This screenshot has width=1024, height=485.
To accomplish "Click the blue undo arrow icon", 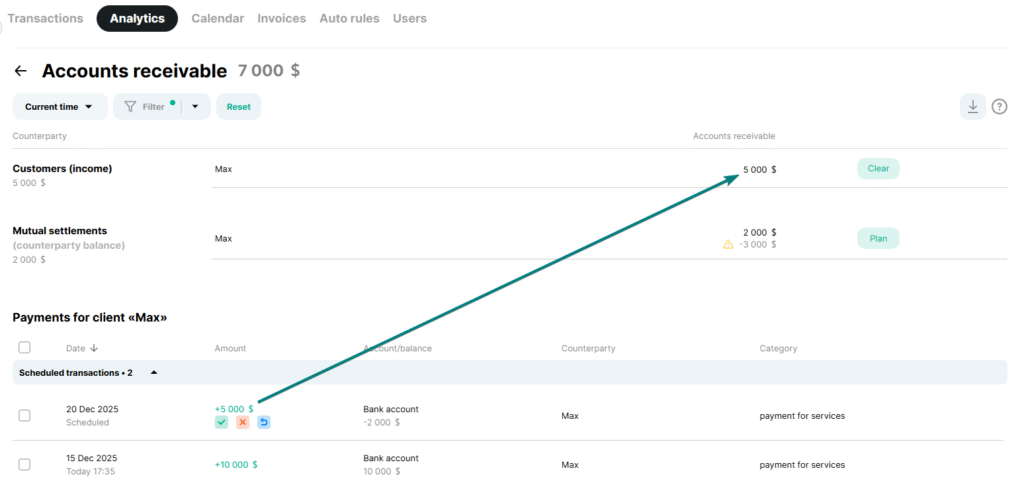I will click(x=264, y=423).
